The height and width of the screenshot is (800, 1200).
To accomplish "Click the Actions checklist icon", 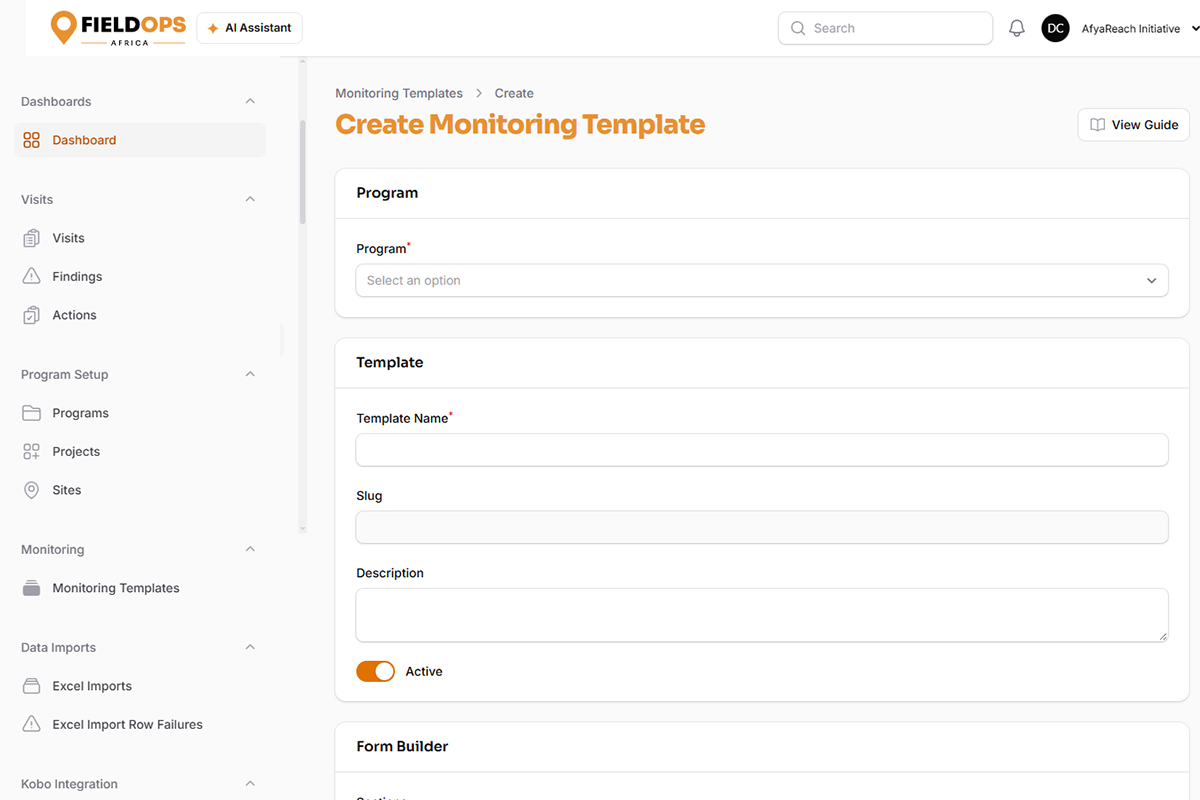I will (x=32, y=315).
